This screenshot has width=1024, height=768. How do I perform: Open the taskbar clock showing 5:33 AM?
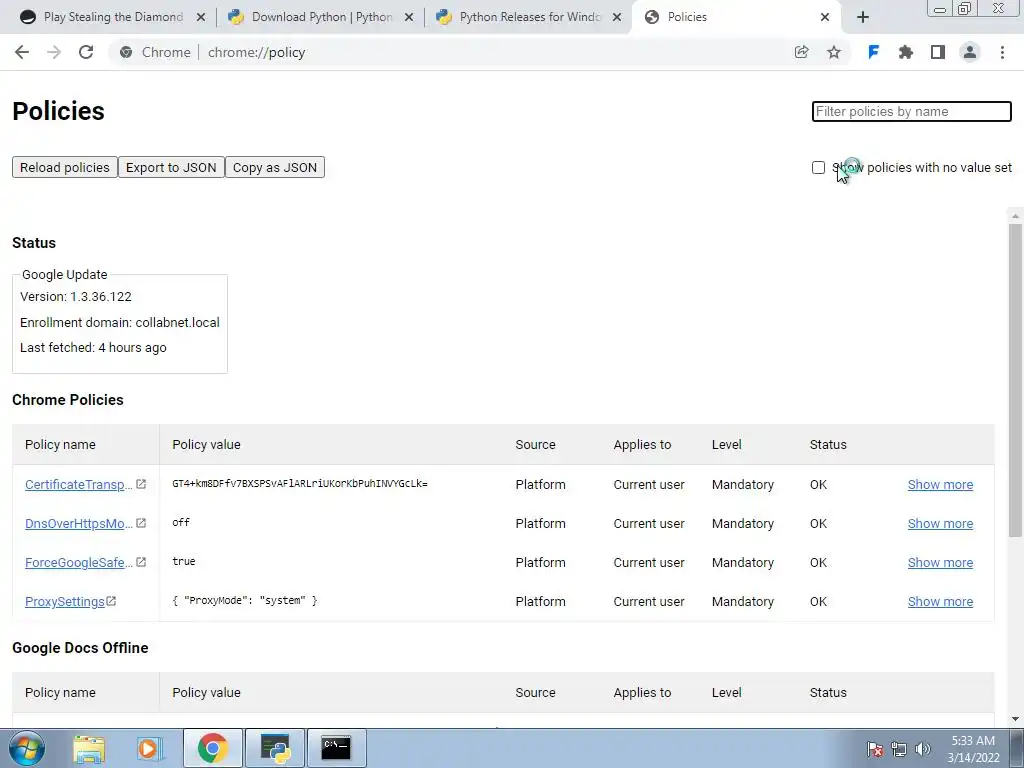point(973,749)
